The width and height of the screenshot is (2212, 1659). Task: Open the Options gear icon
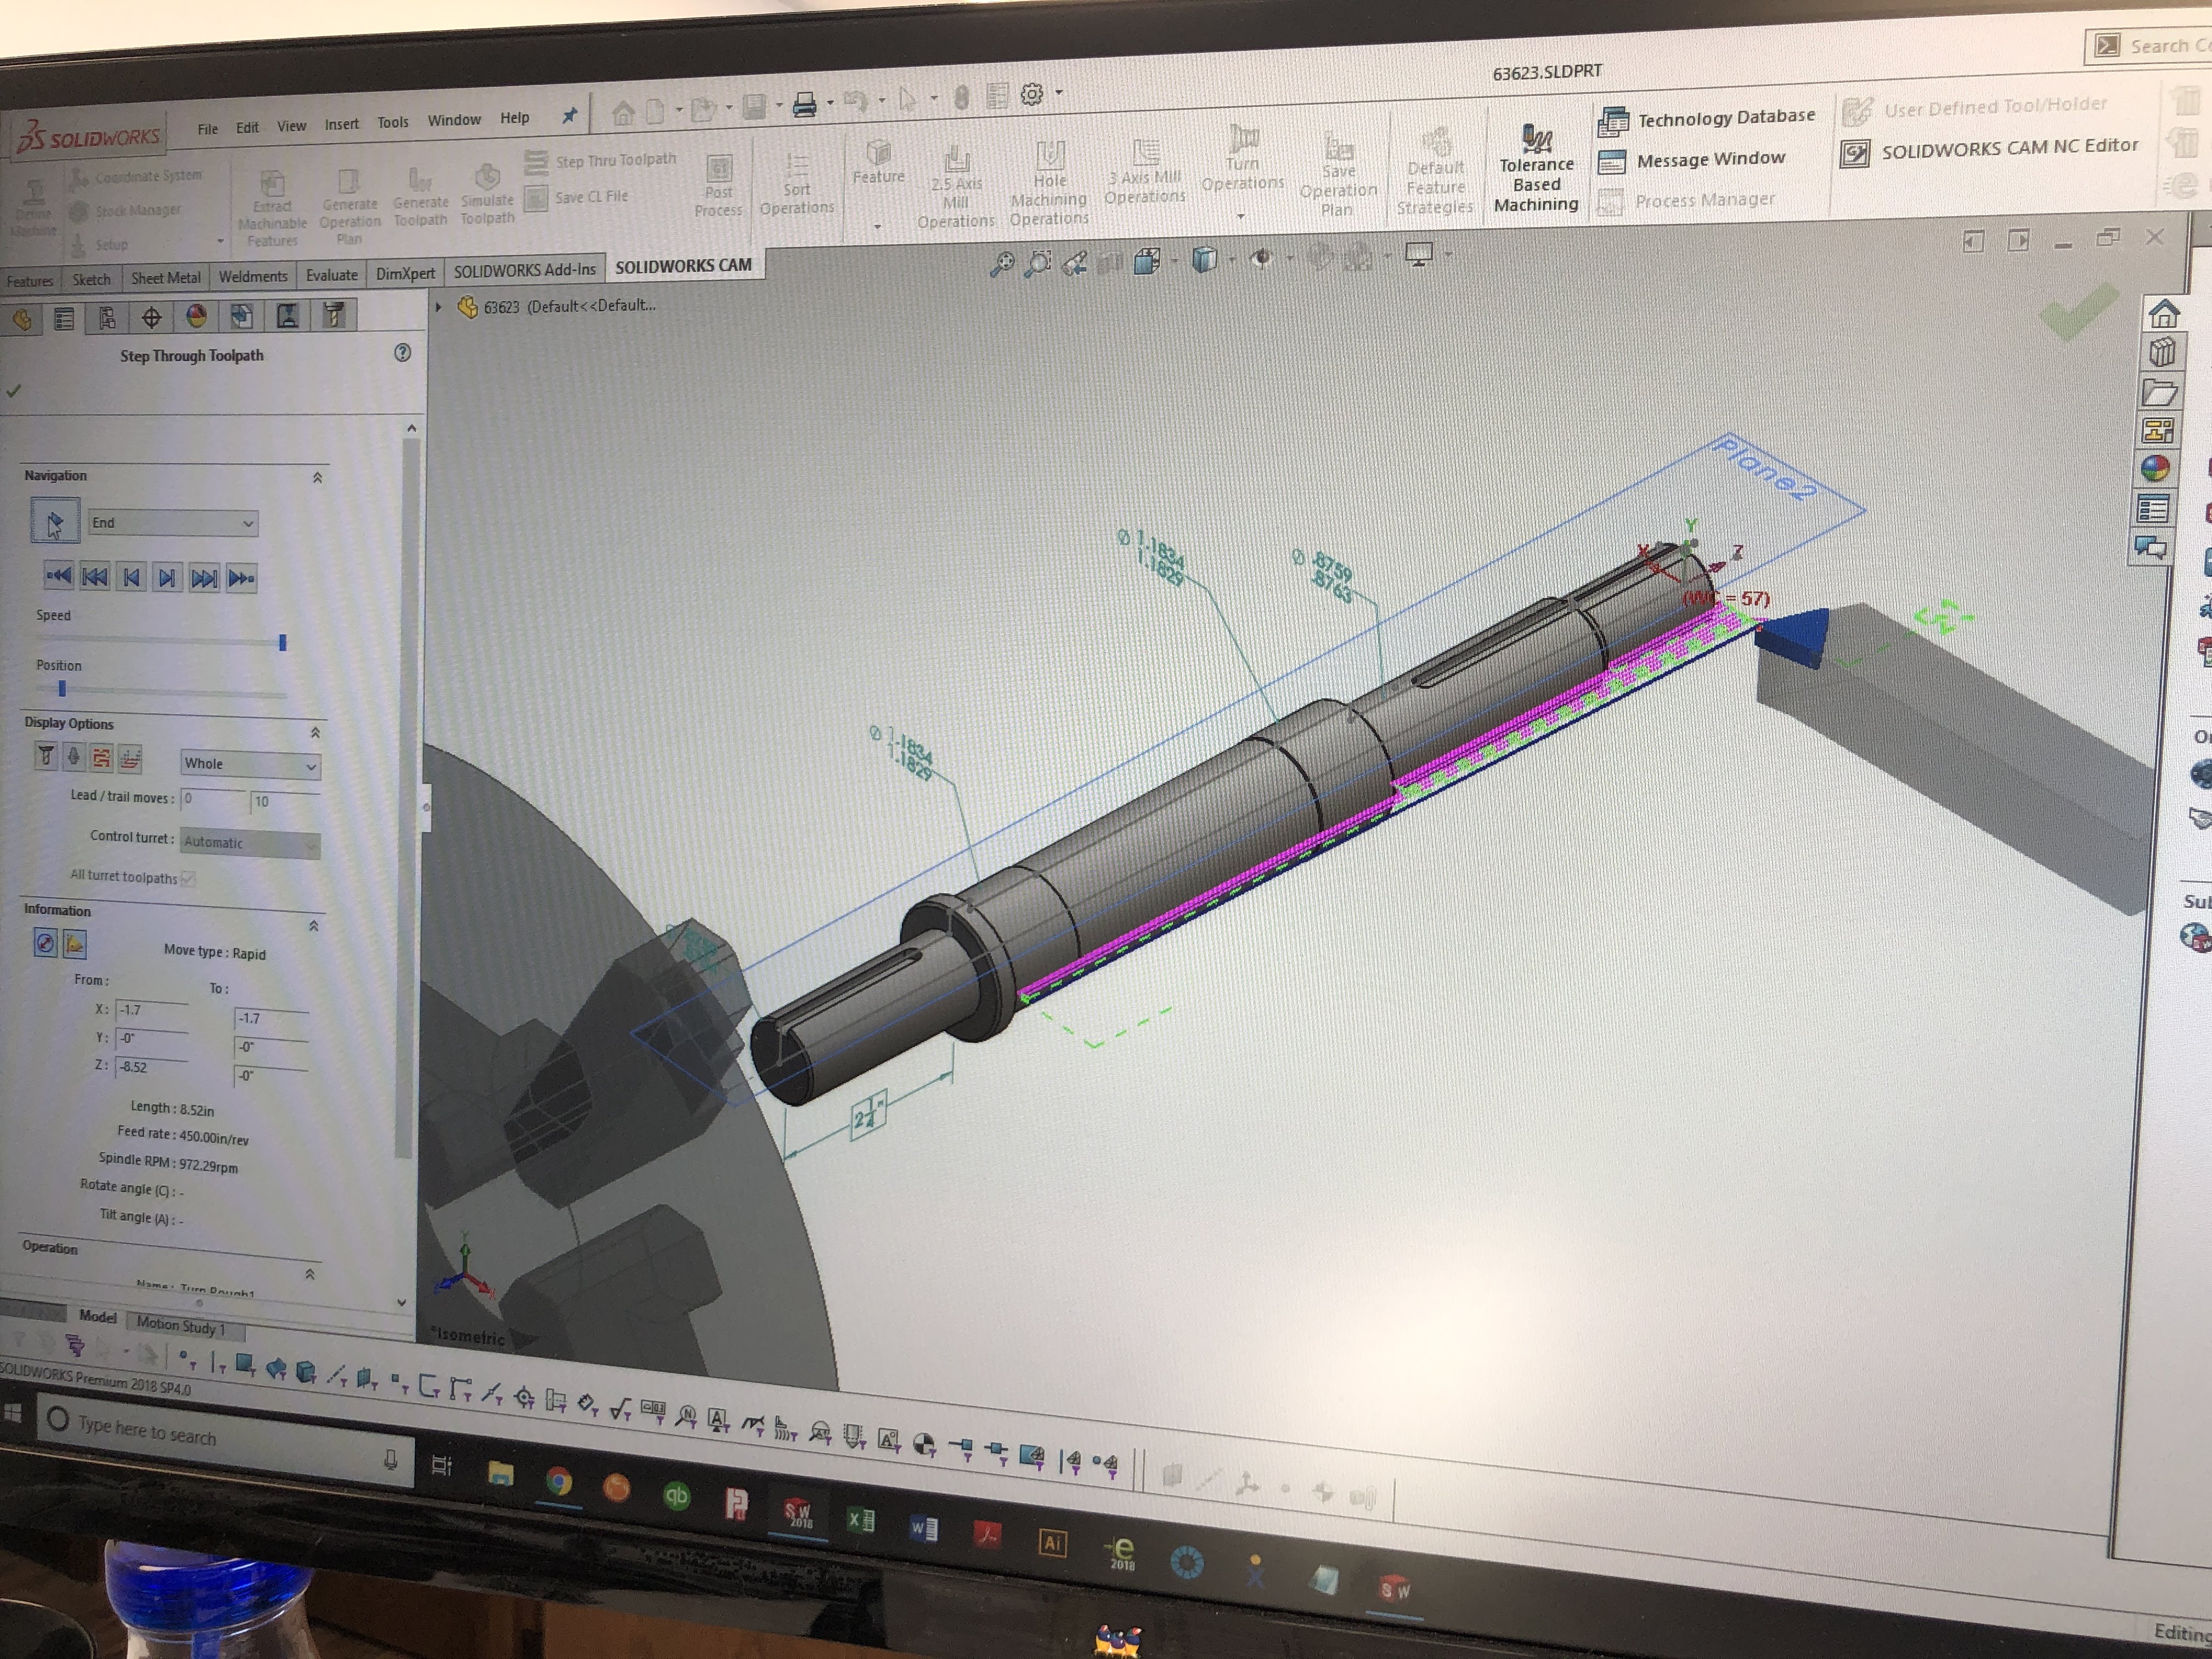1032,94
